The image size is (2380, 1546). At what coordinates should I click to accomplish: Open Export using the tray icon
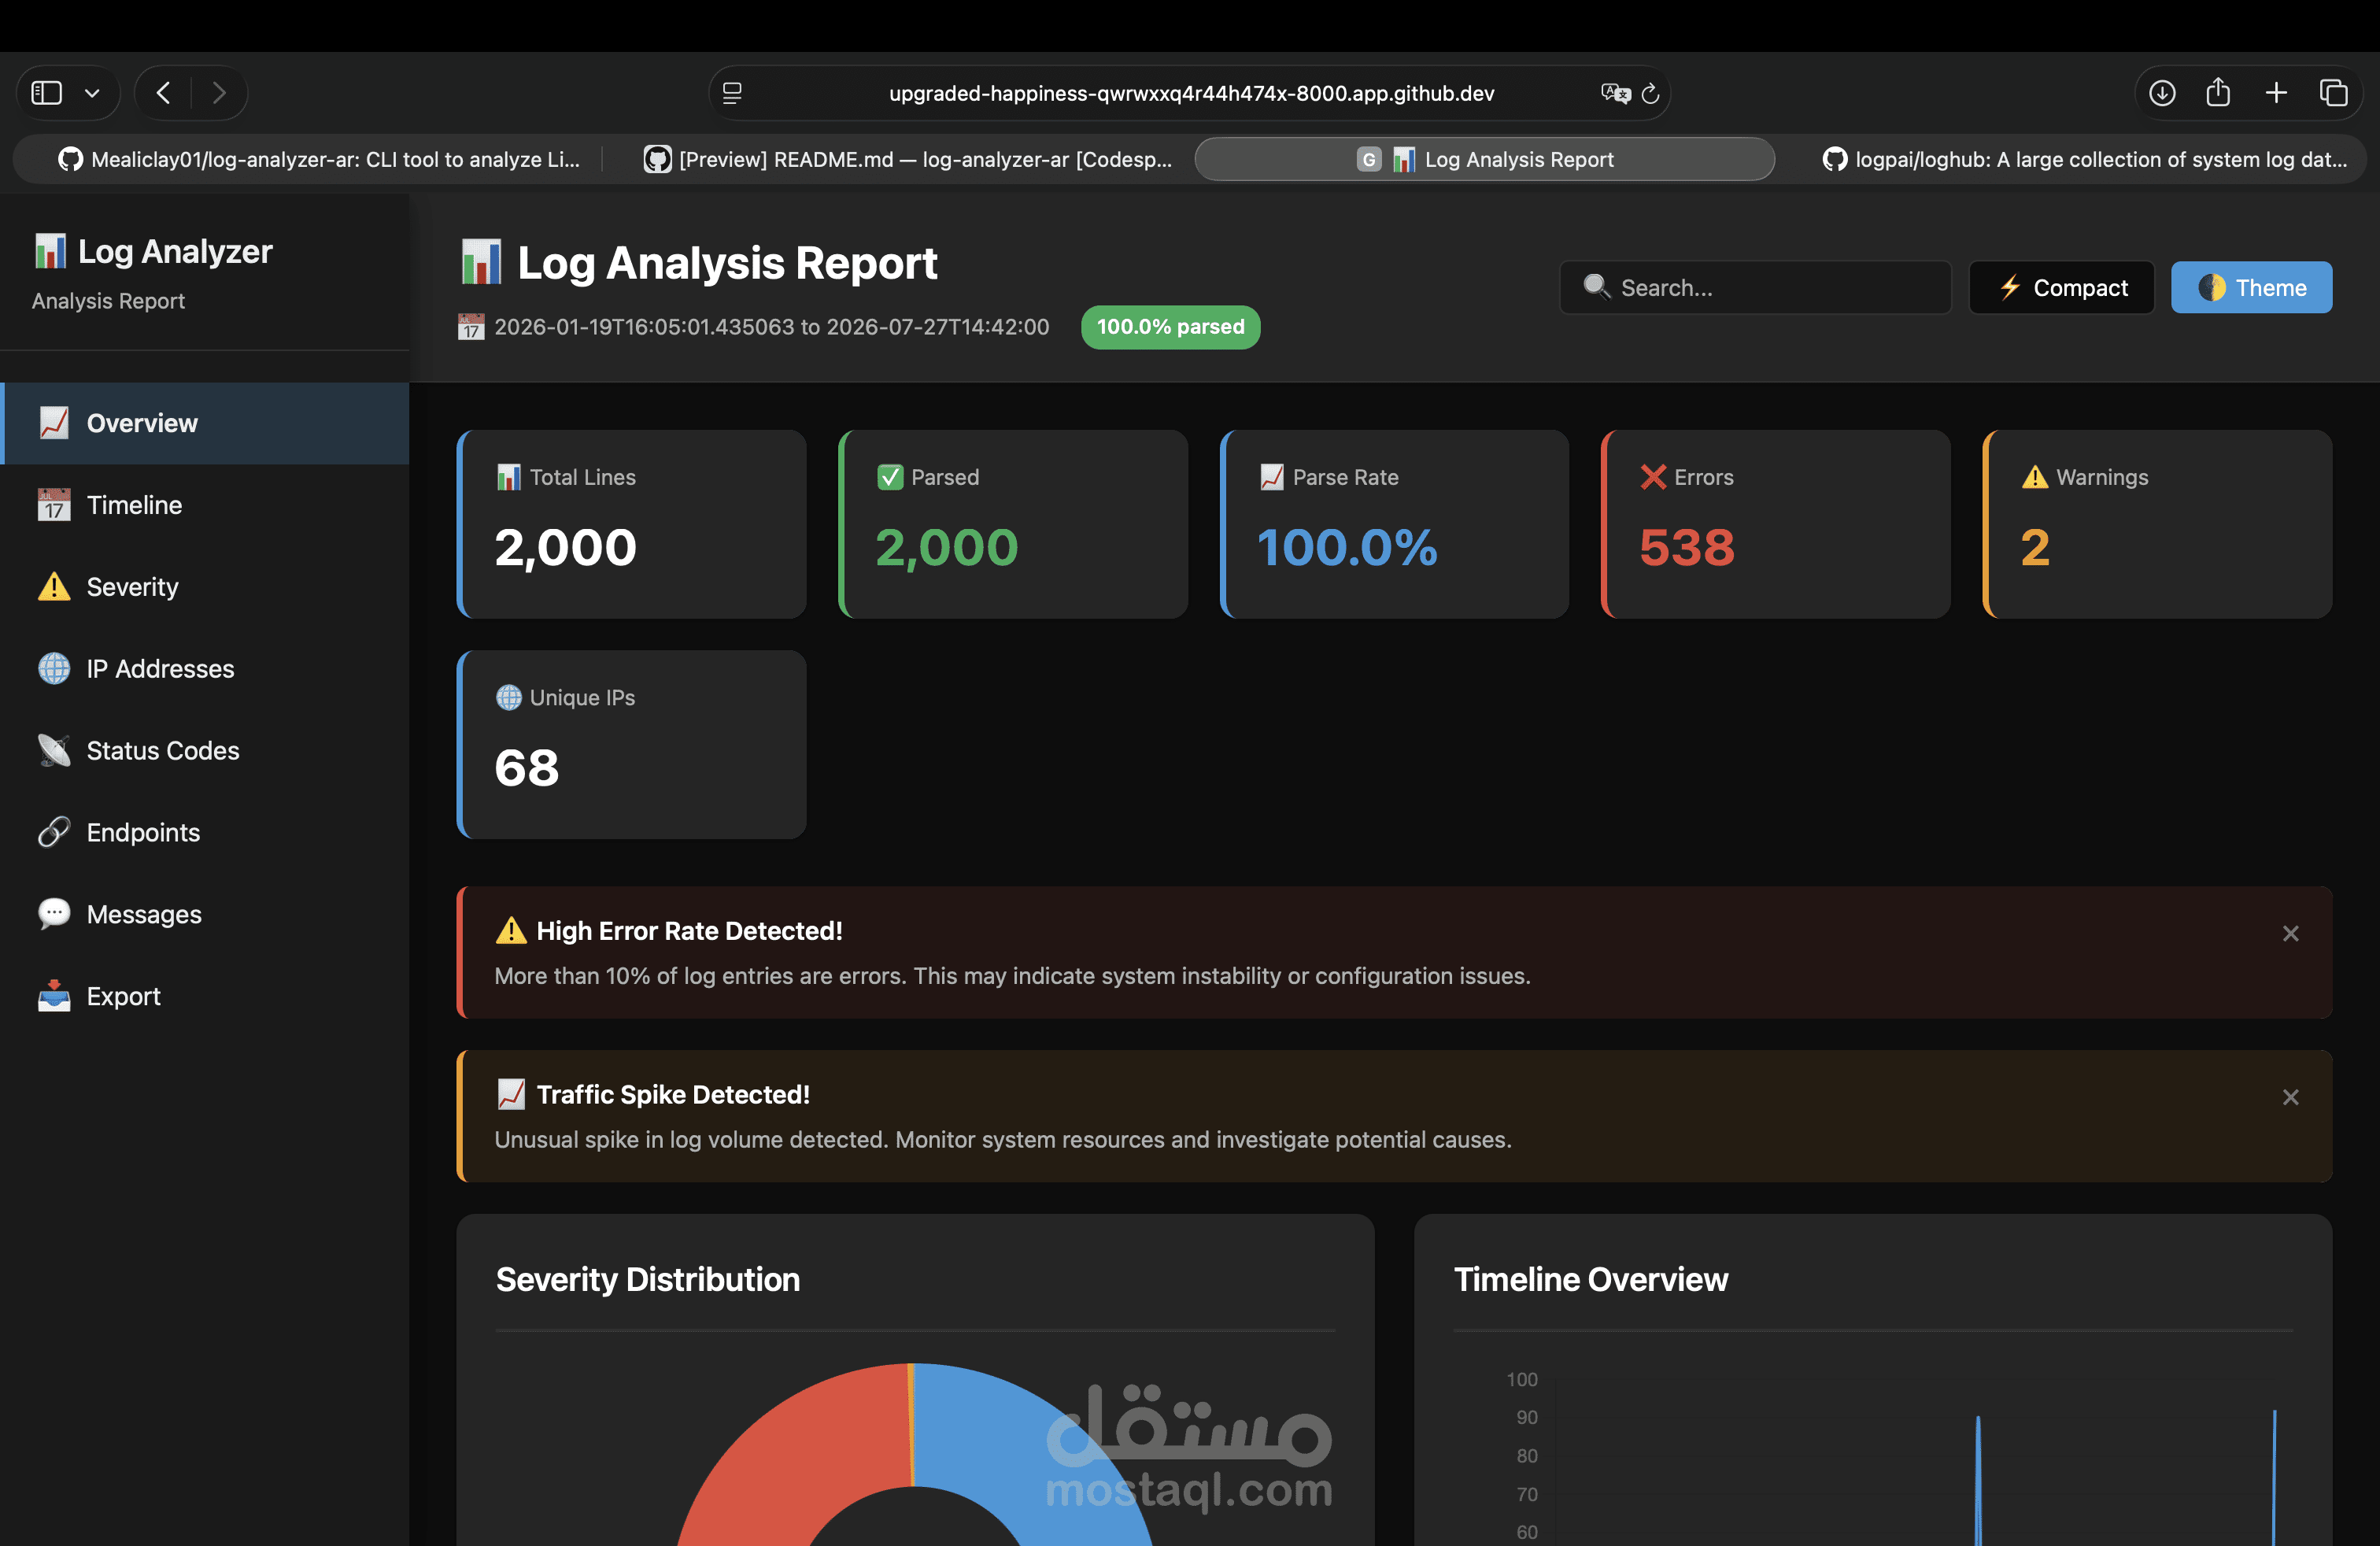[53, 996]
